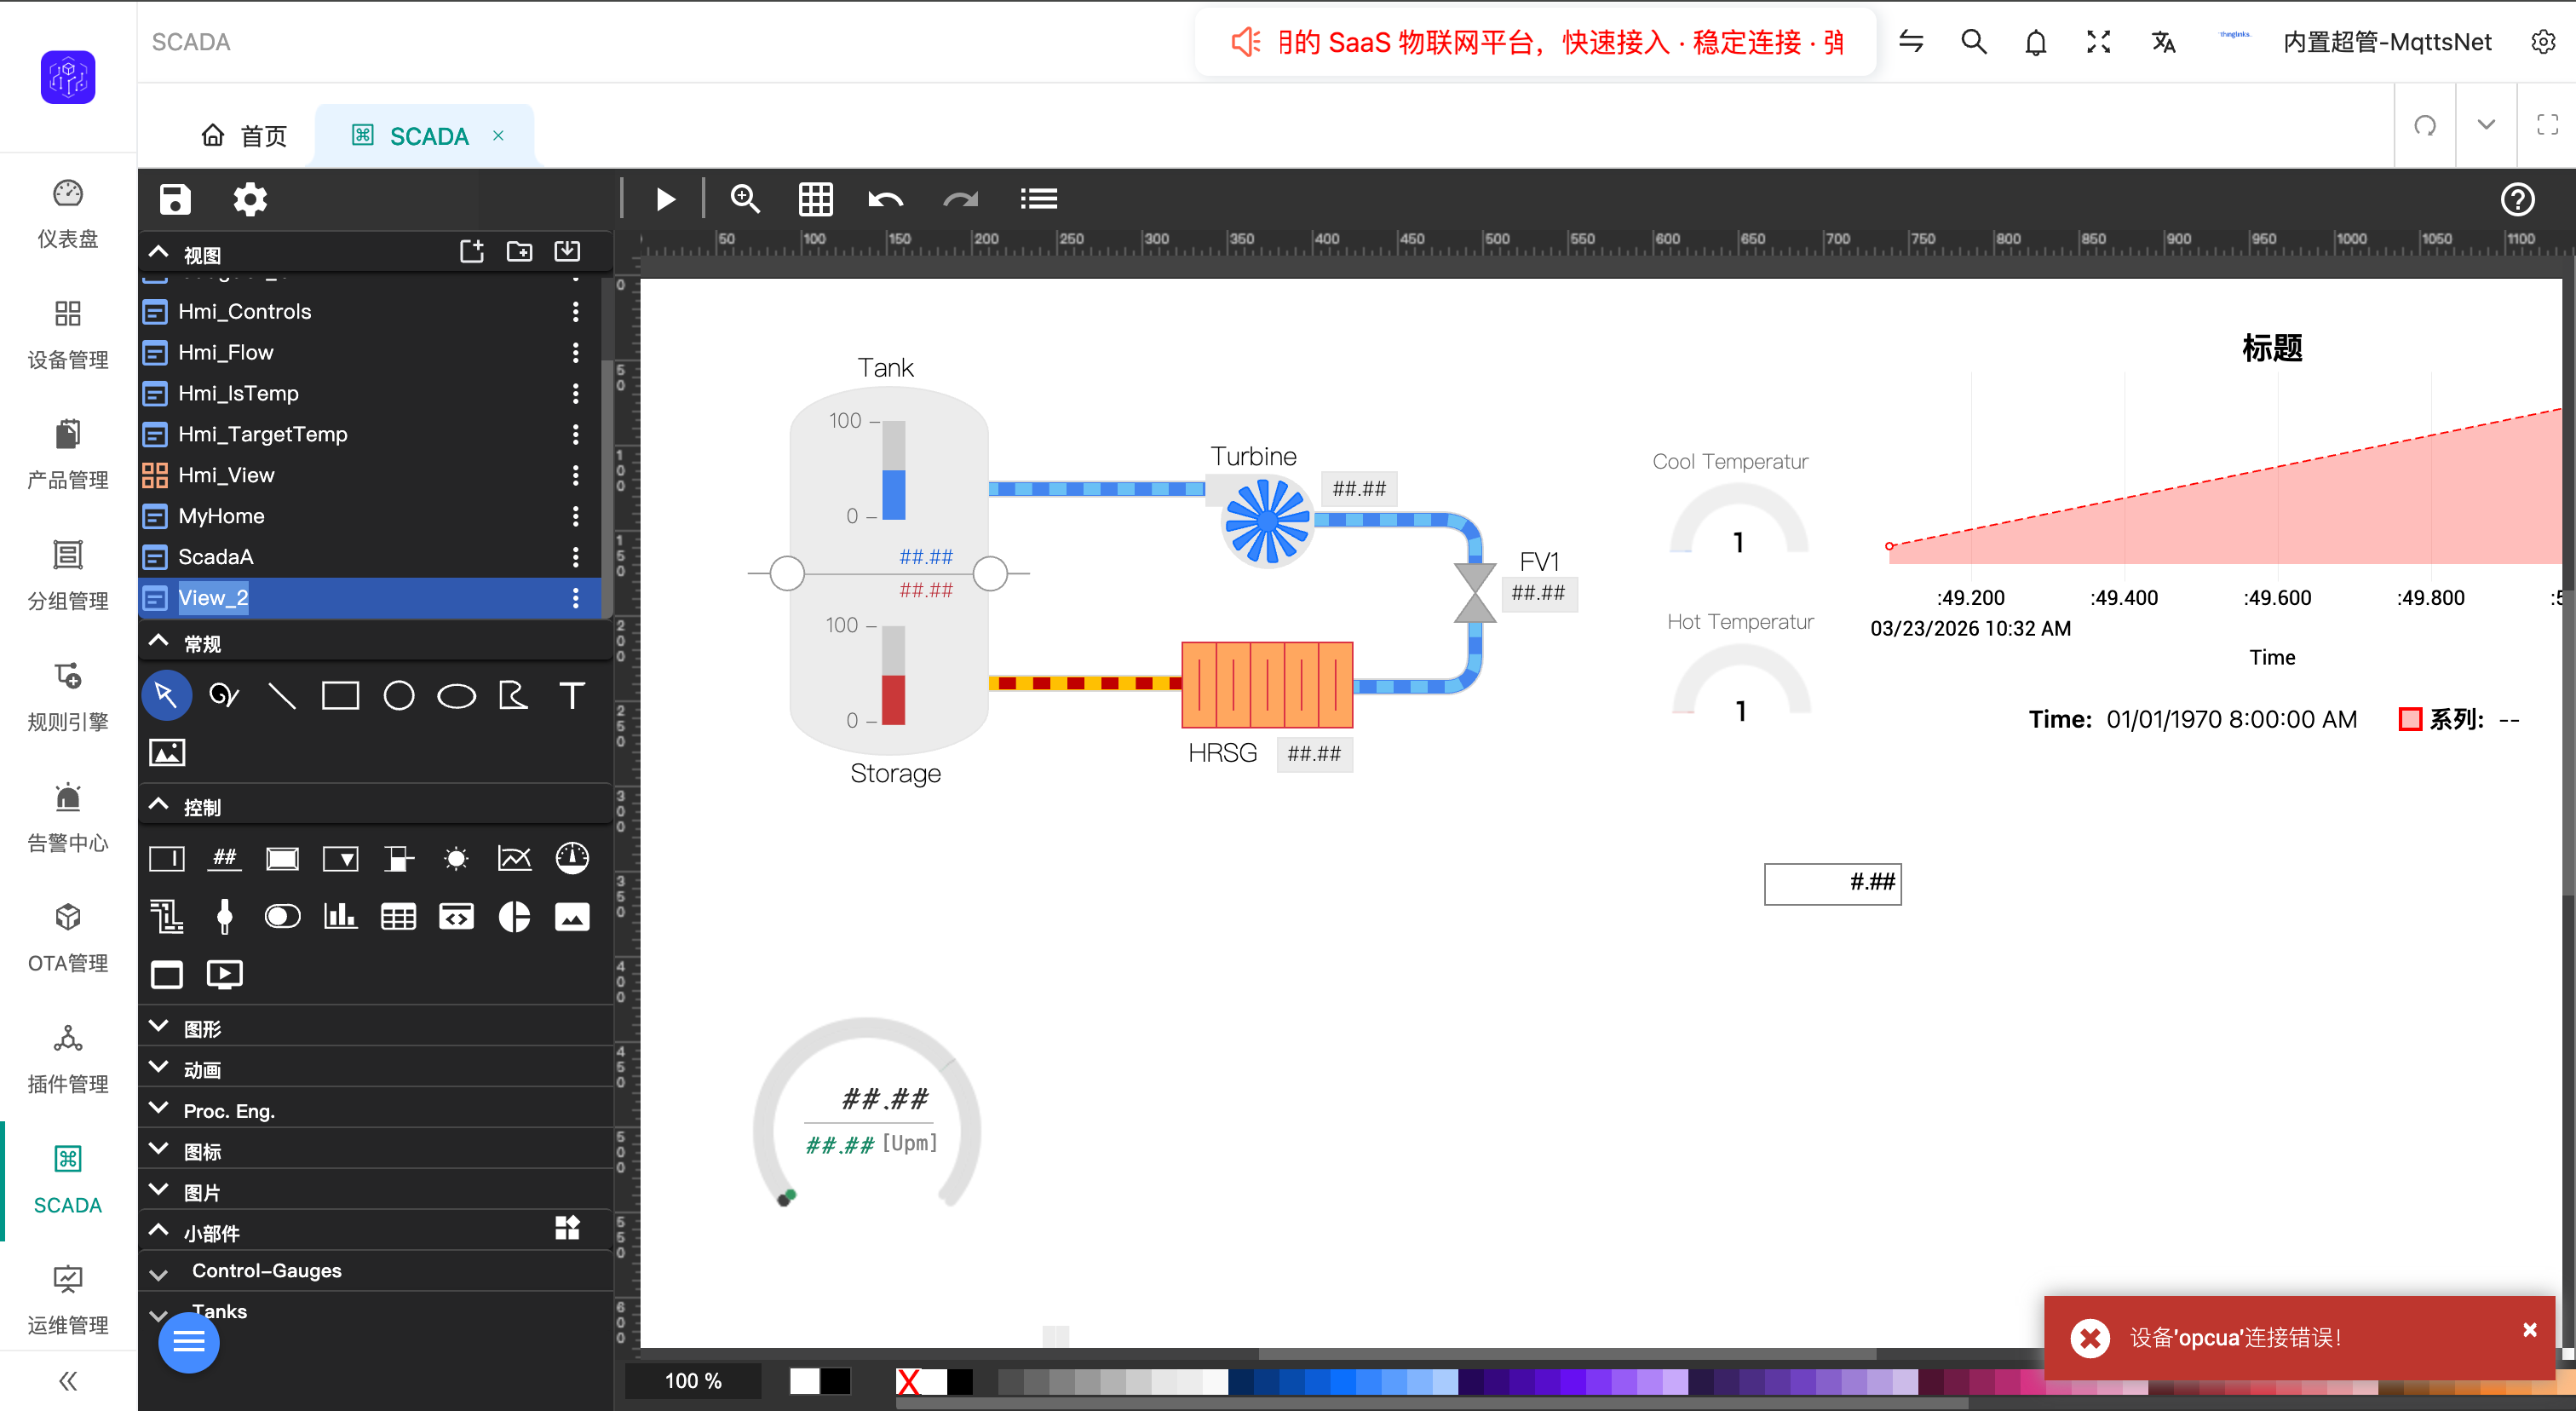The width and height of the screenshot is (2576, 1411).
Task: Pick the pie chart control icon
Action: click(x=514, y=916)
